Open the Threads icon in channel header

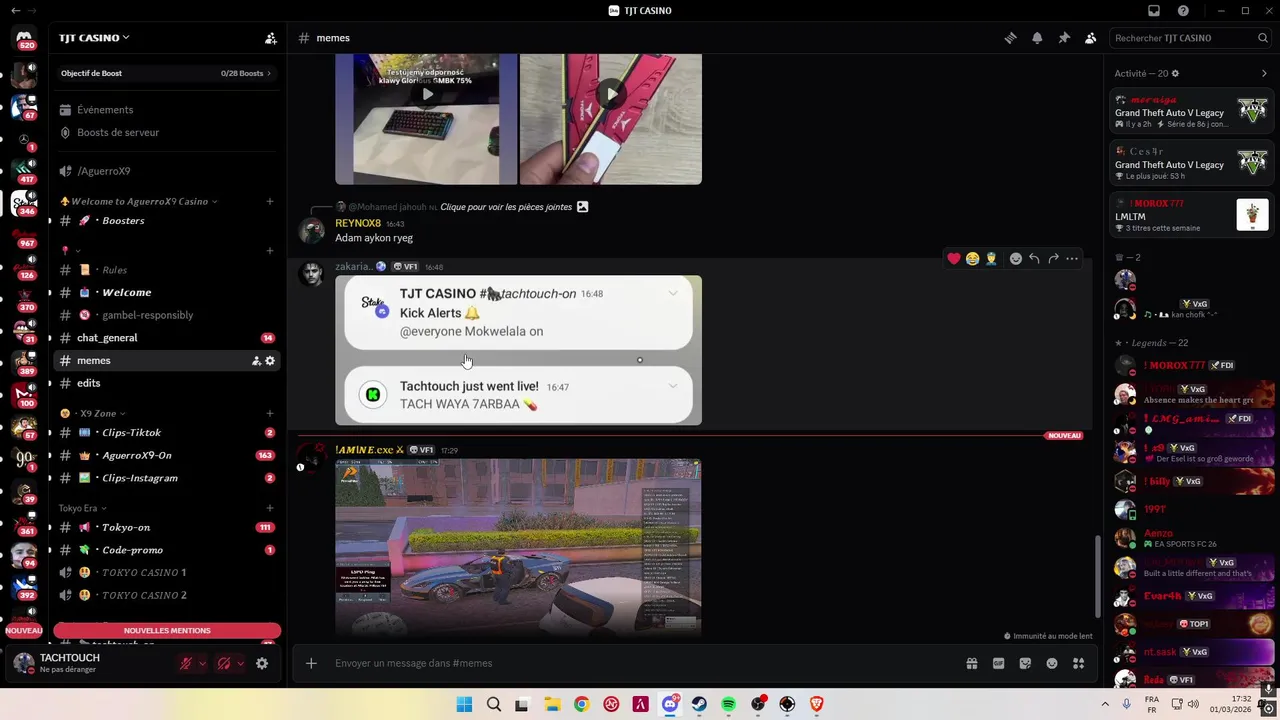point(1010,38)
